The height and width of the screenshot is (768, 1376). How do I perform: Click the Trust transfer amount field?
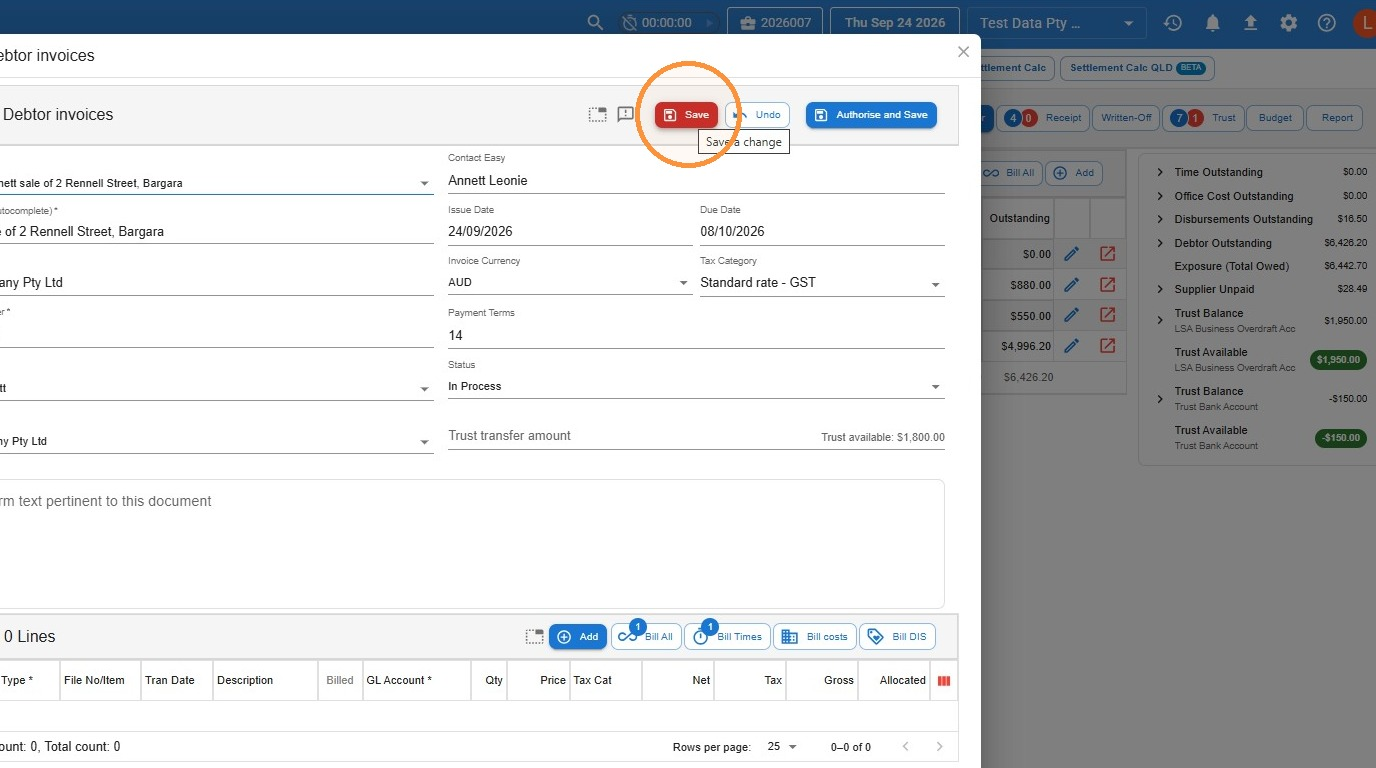coord(696,436)
